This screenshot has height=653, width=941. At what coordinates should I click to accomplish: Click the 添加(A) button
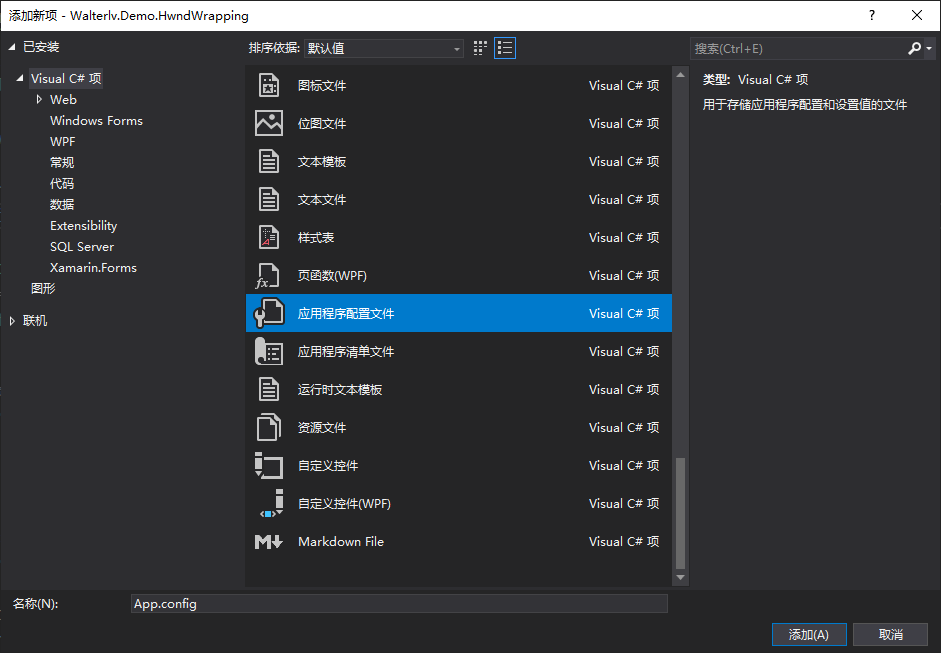[809, 634]
